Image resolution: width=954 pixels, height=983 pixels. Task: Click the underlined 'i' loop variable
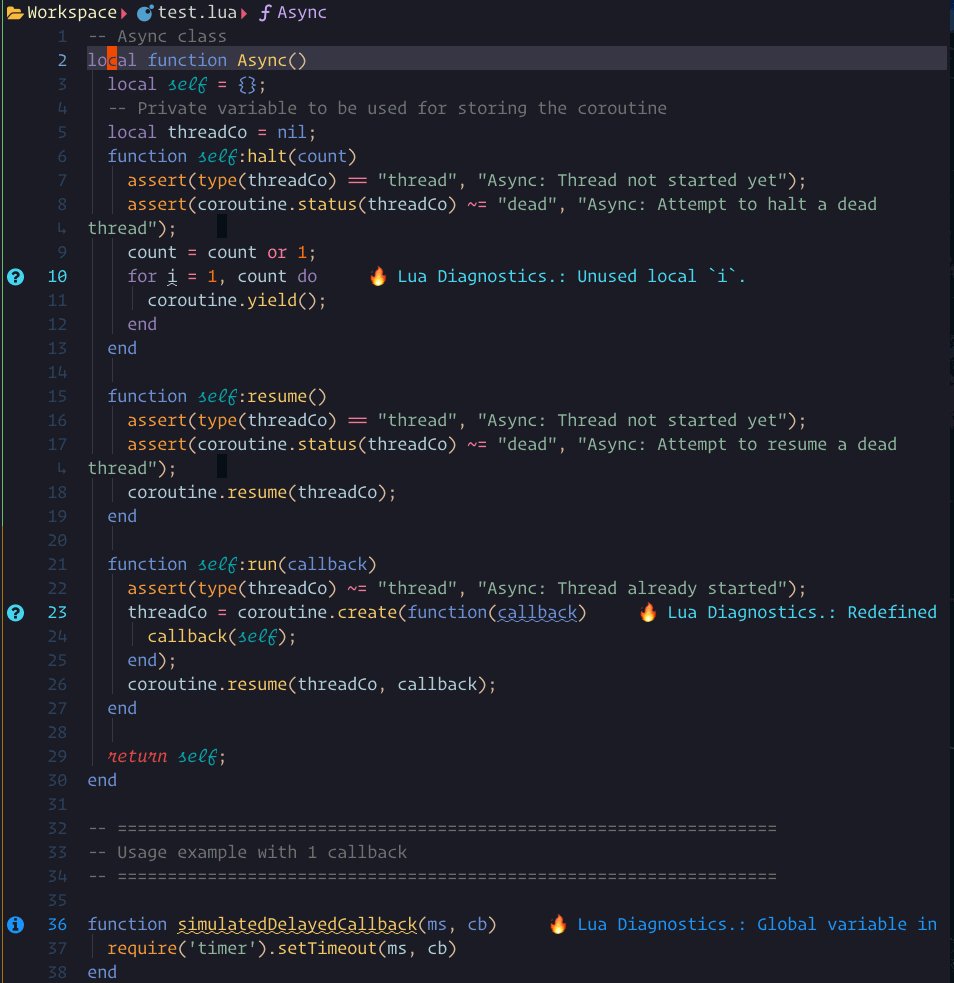click(x=172, y=276)
